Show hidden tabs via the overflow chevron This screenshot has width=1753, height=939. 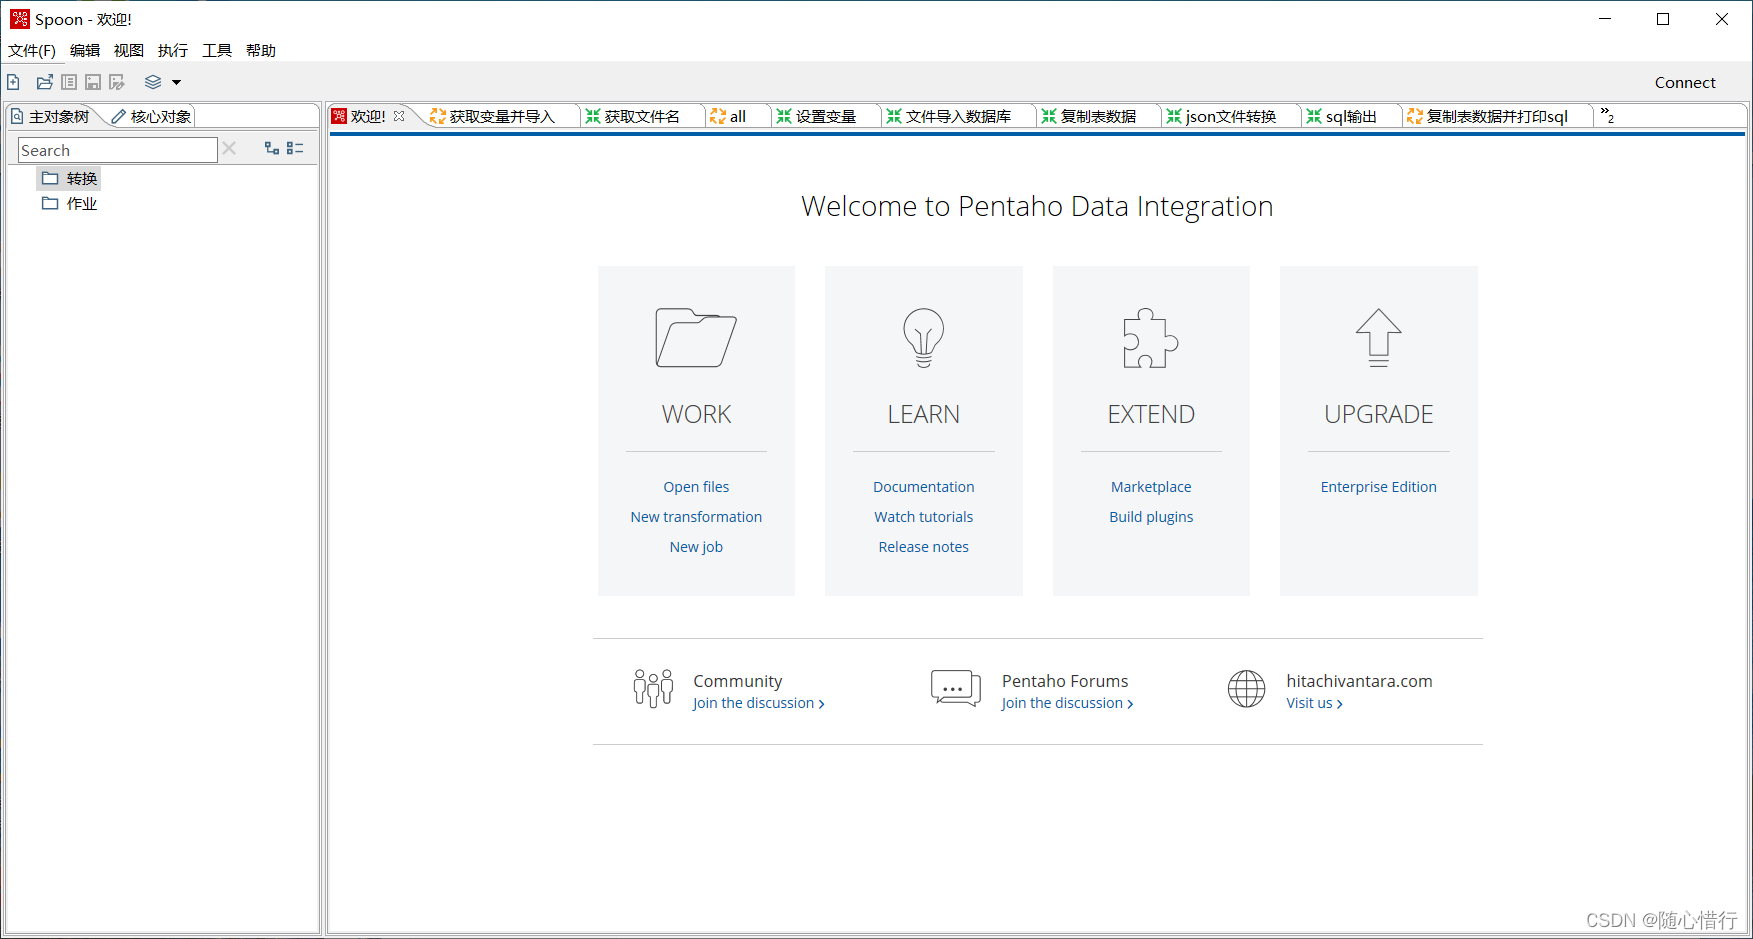tap(1607, 115)
